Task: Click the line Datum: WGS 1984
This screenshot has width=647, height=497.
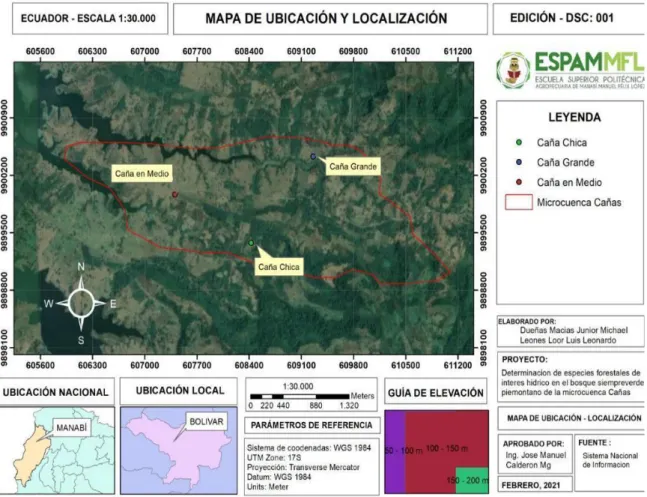Action: click(279, 477)
